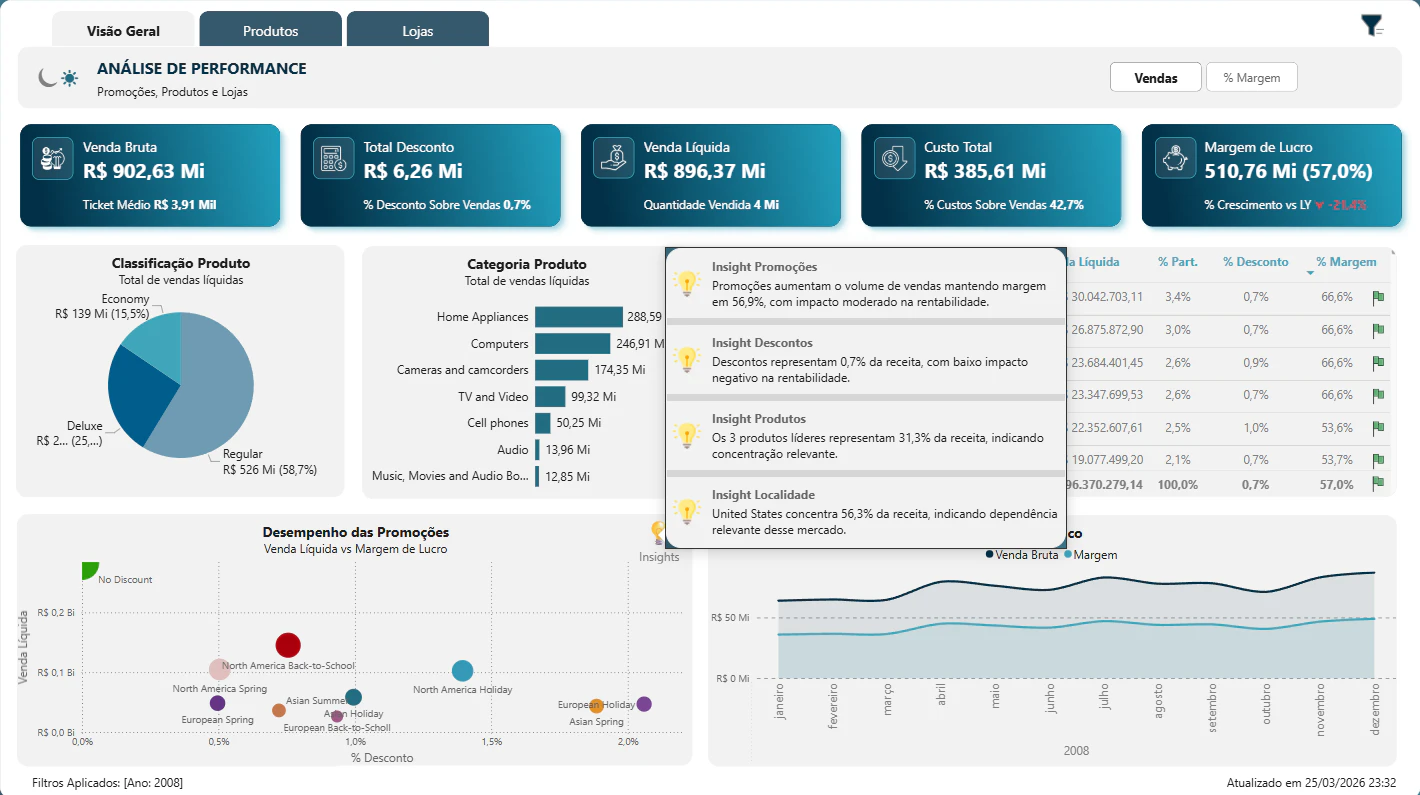Click the Total Desconto calculator icon

point(333,159)
